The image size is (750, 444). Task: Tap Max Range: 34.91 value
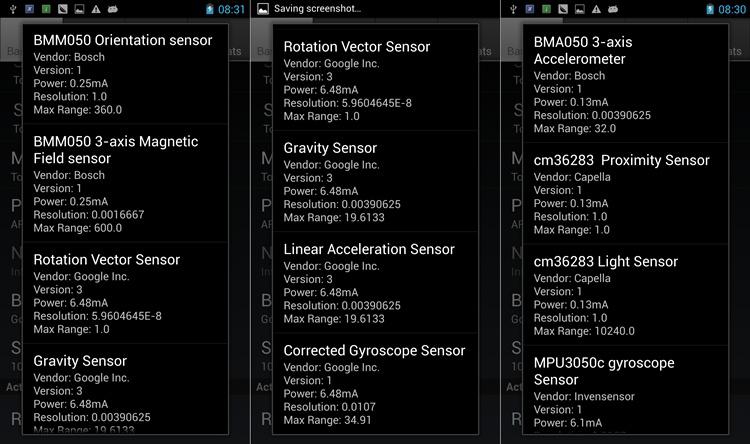click(x=328, y=421)
